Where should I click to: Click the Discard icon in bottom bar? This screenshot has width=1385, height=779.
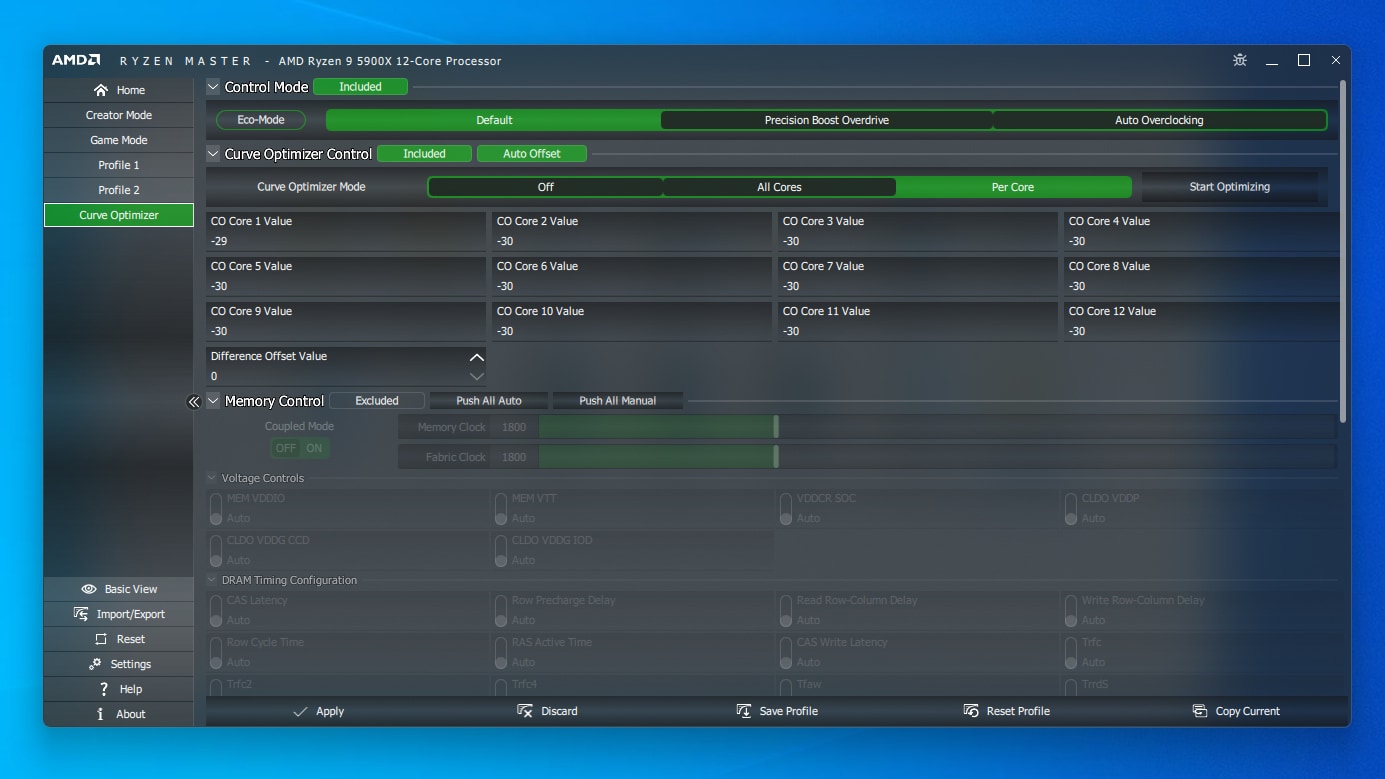[x=525, y=711]
